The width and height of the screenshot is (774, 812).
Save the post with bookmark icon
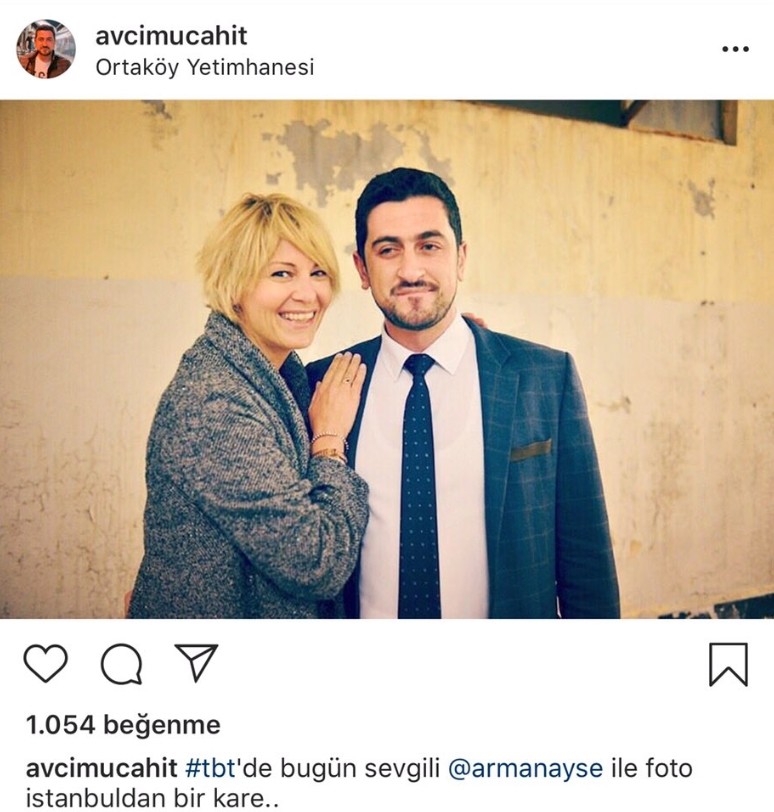728,664
